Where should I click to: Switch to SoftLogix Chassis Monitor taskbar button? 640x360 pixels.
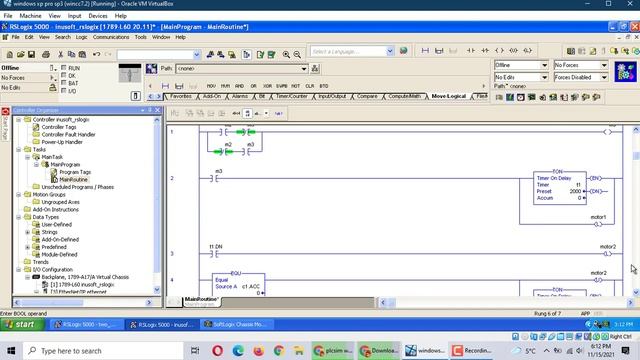[236, 324]
